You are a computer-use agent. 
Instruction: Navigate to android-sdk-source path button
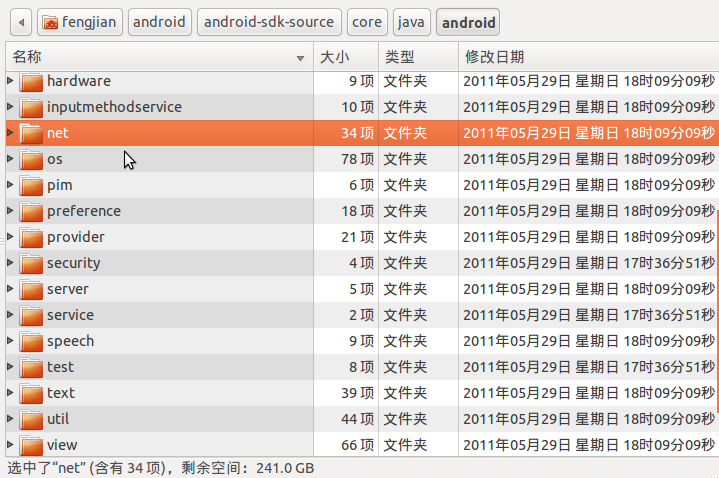[269, 22]
